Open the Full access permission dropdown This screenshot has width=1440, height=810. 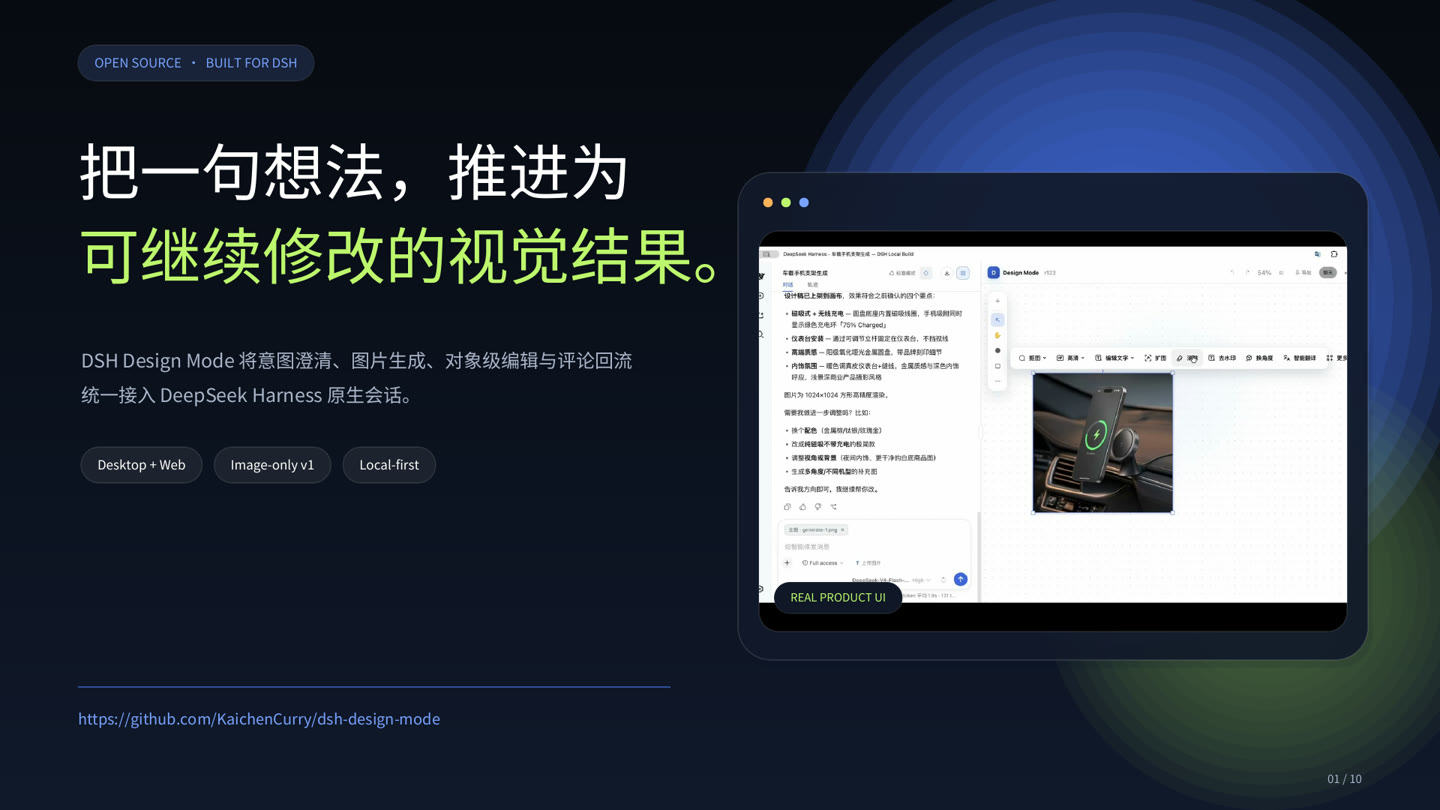[x=823, y=563]
